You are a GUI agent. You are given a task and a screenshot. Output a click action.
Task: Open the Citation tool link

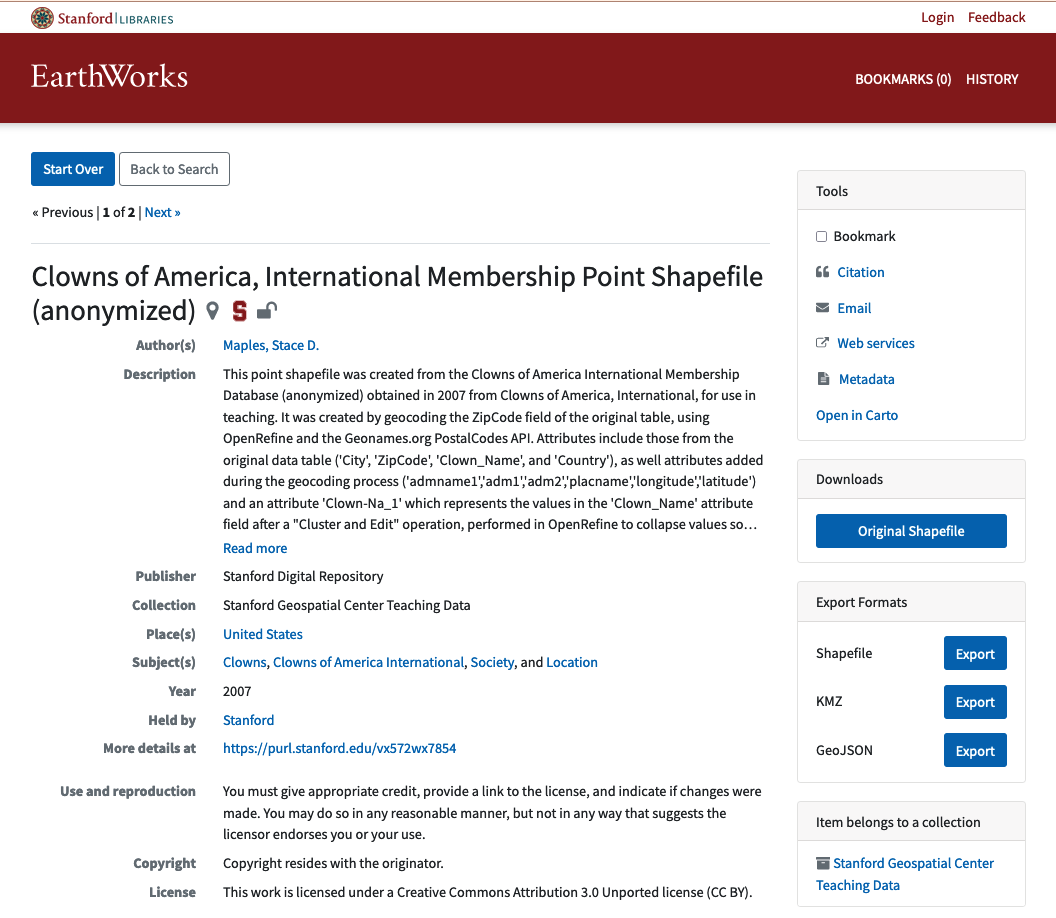coord(861,272)
